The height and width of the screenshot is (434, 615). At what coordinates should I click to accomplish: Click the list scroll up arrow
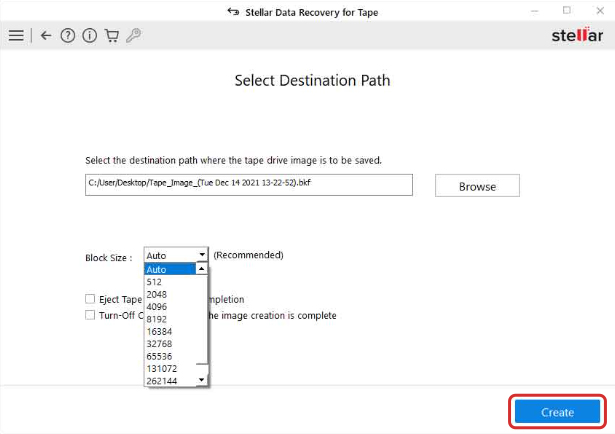coord(201,269)
